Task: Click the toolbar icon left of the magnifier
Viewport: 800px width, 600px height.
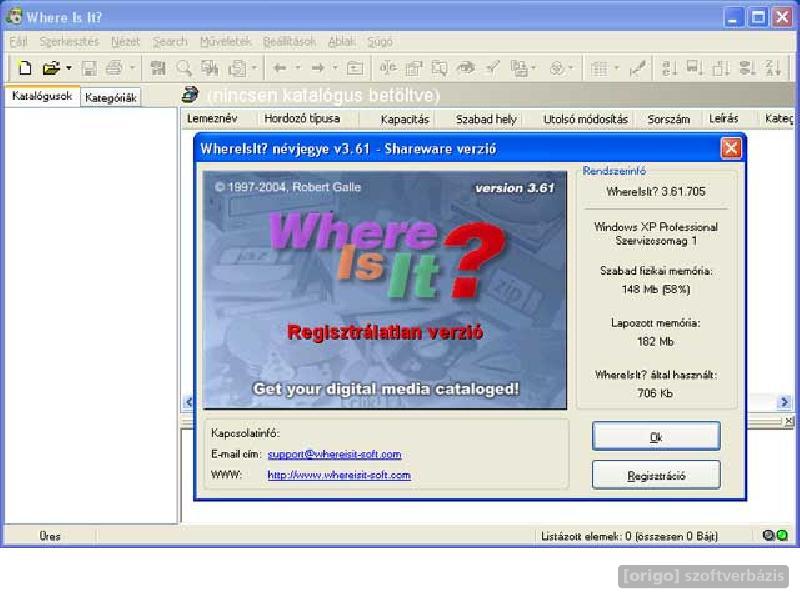Action: pos(158,67)
